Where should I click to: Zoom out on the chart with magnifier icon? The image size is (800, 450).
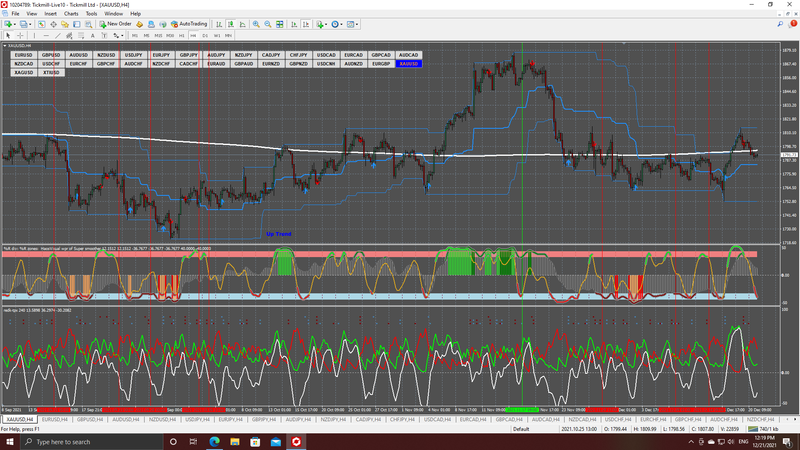(267, 23)
